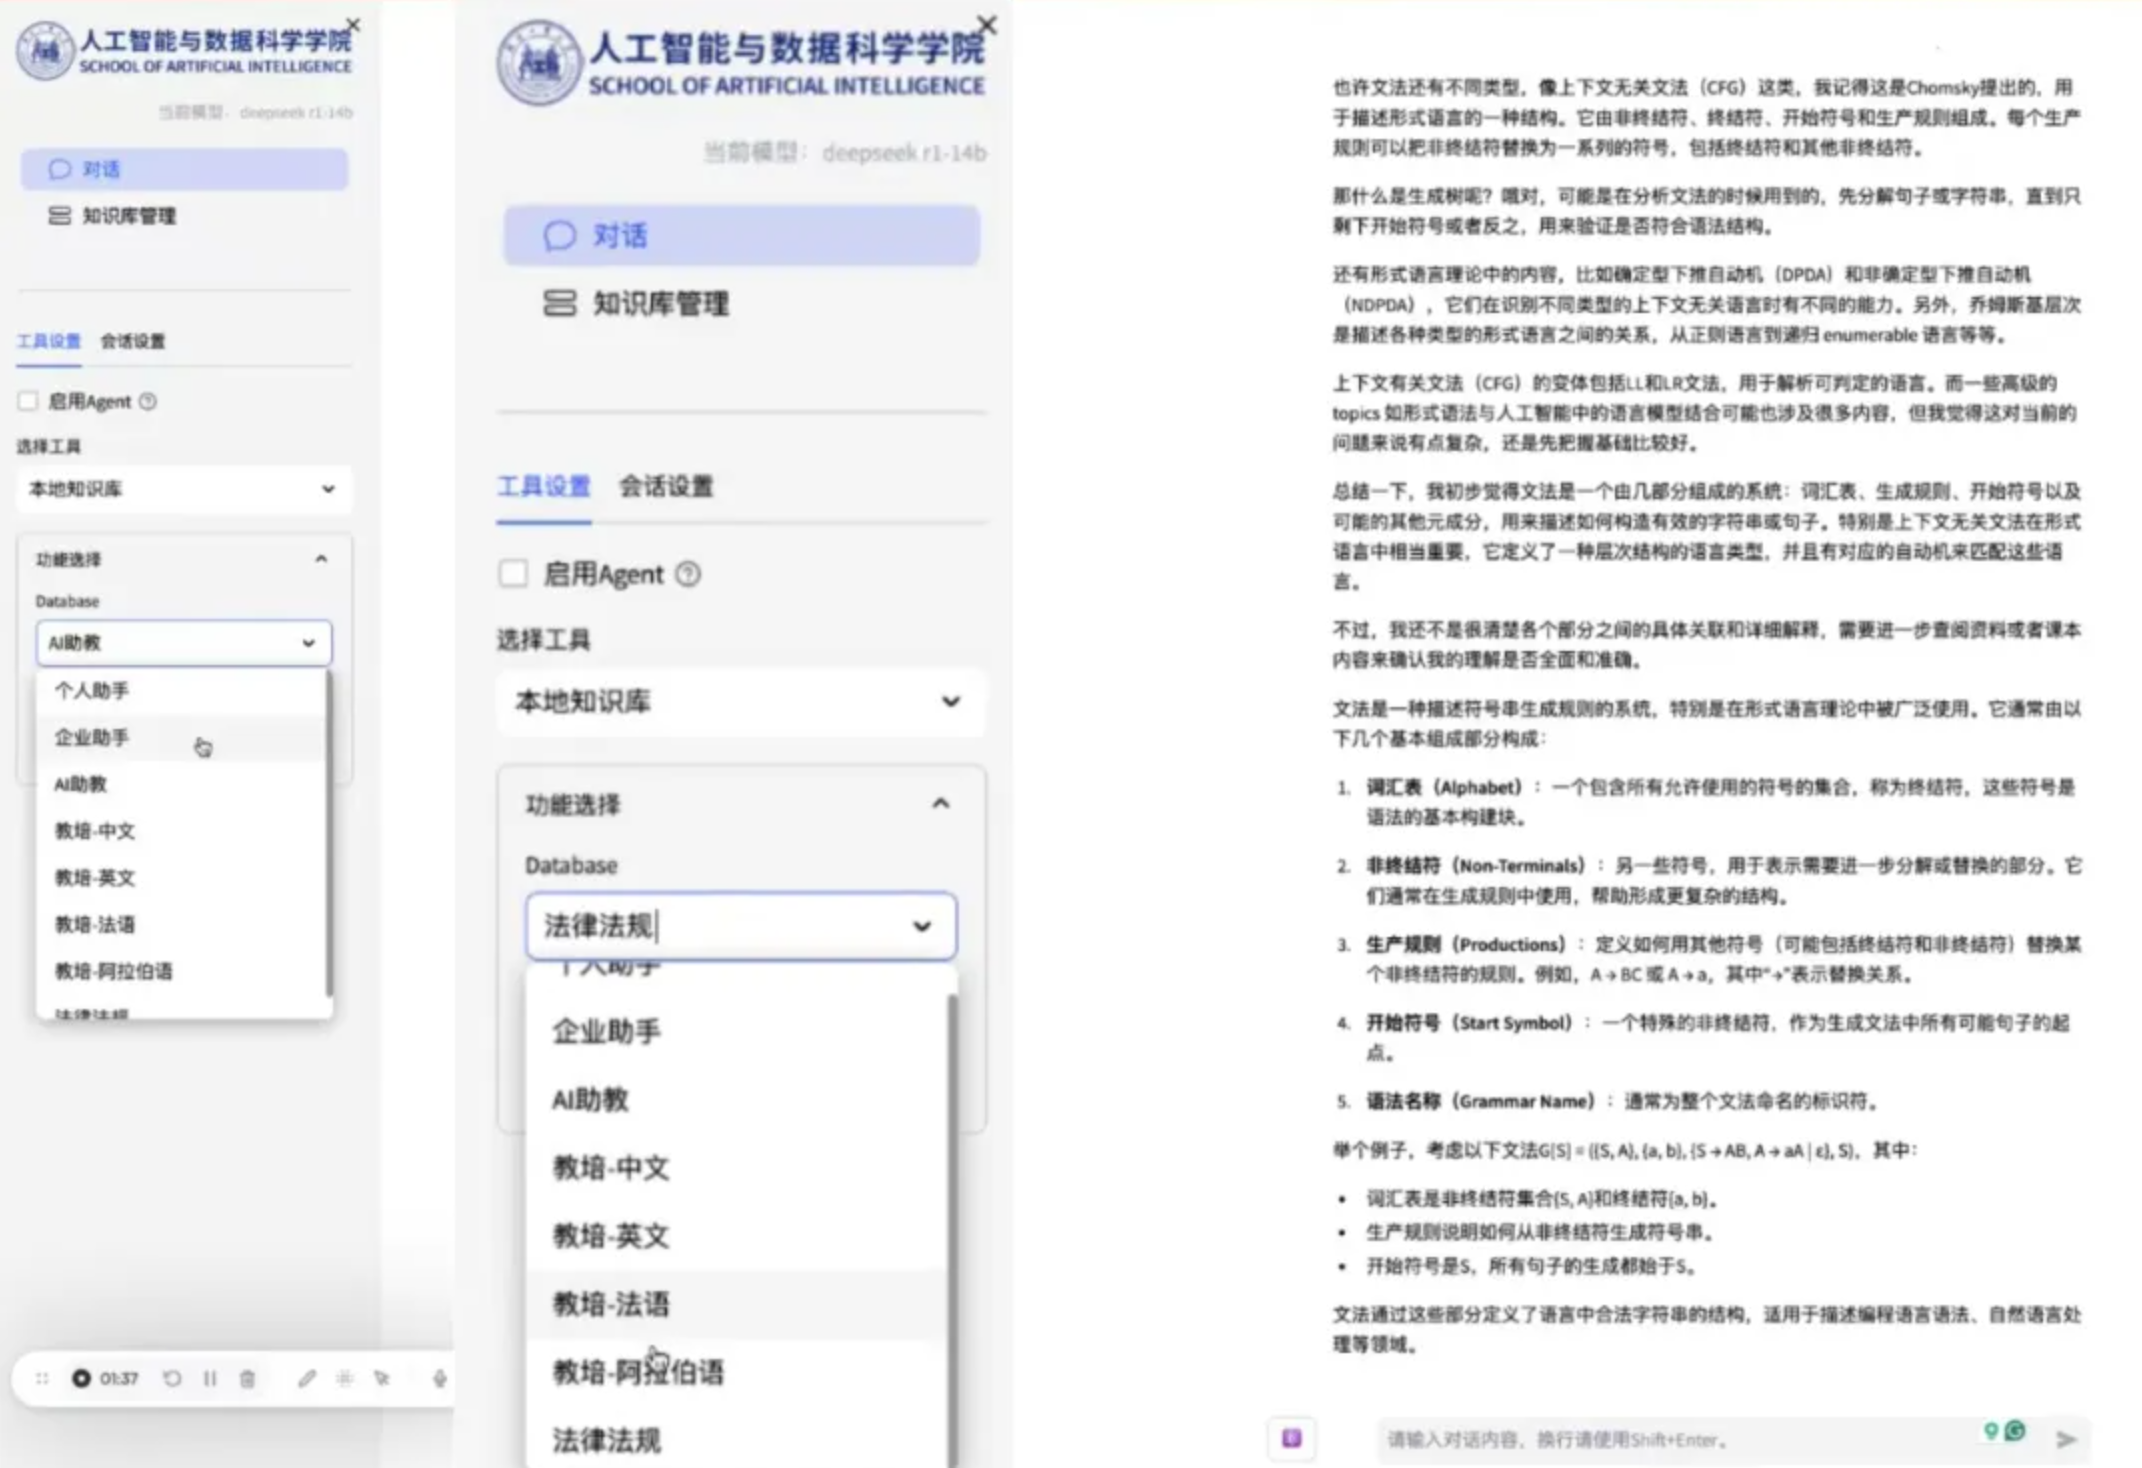Delete the recording with the trash icon

248,1378
